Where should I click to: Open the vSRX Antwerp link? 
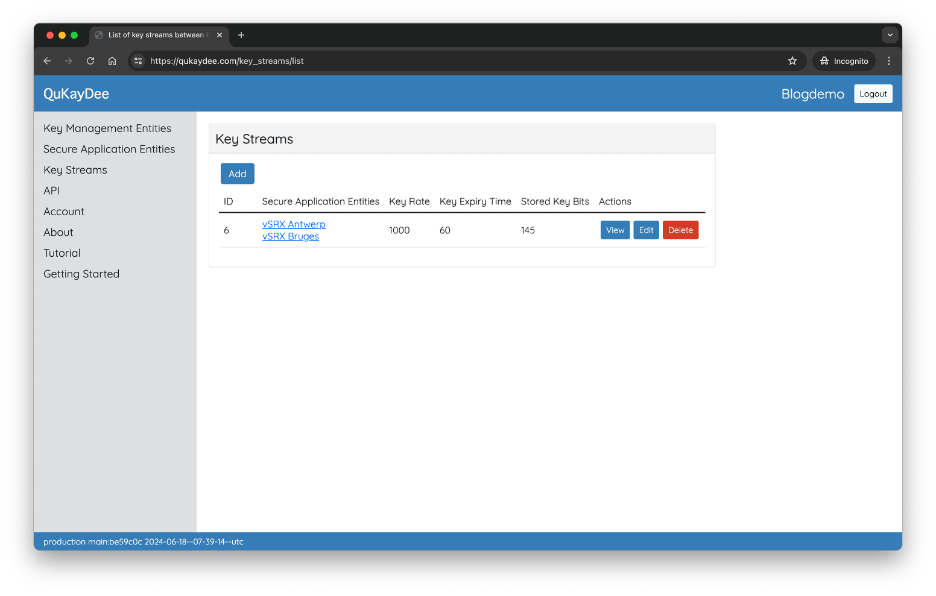coord(293,224)
